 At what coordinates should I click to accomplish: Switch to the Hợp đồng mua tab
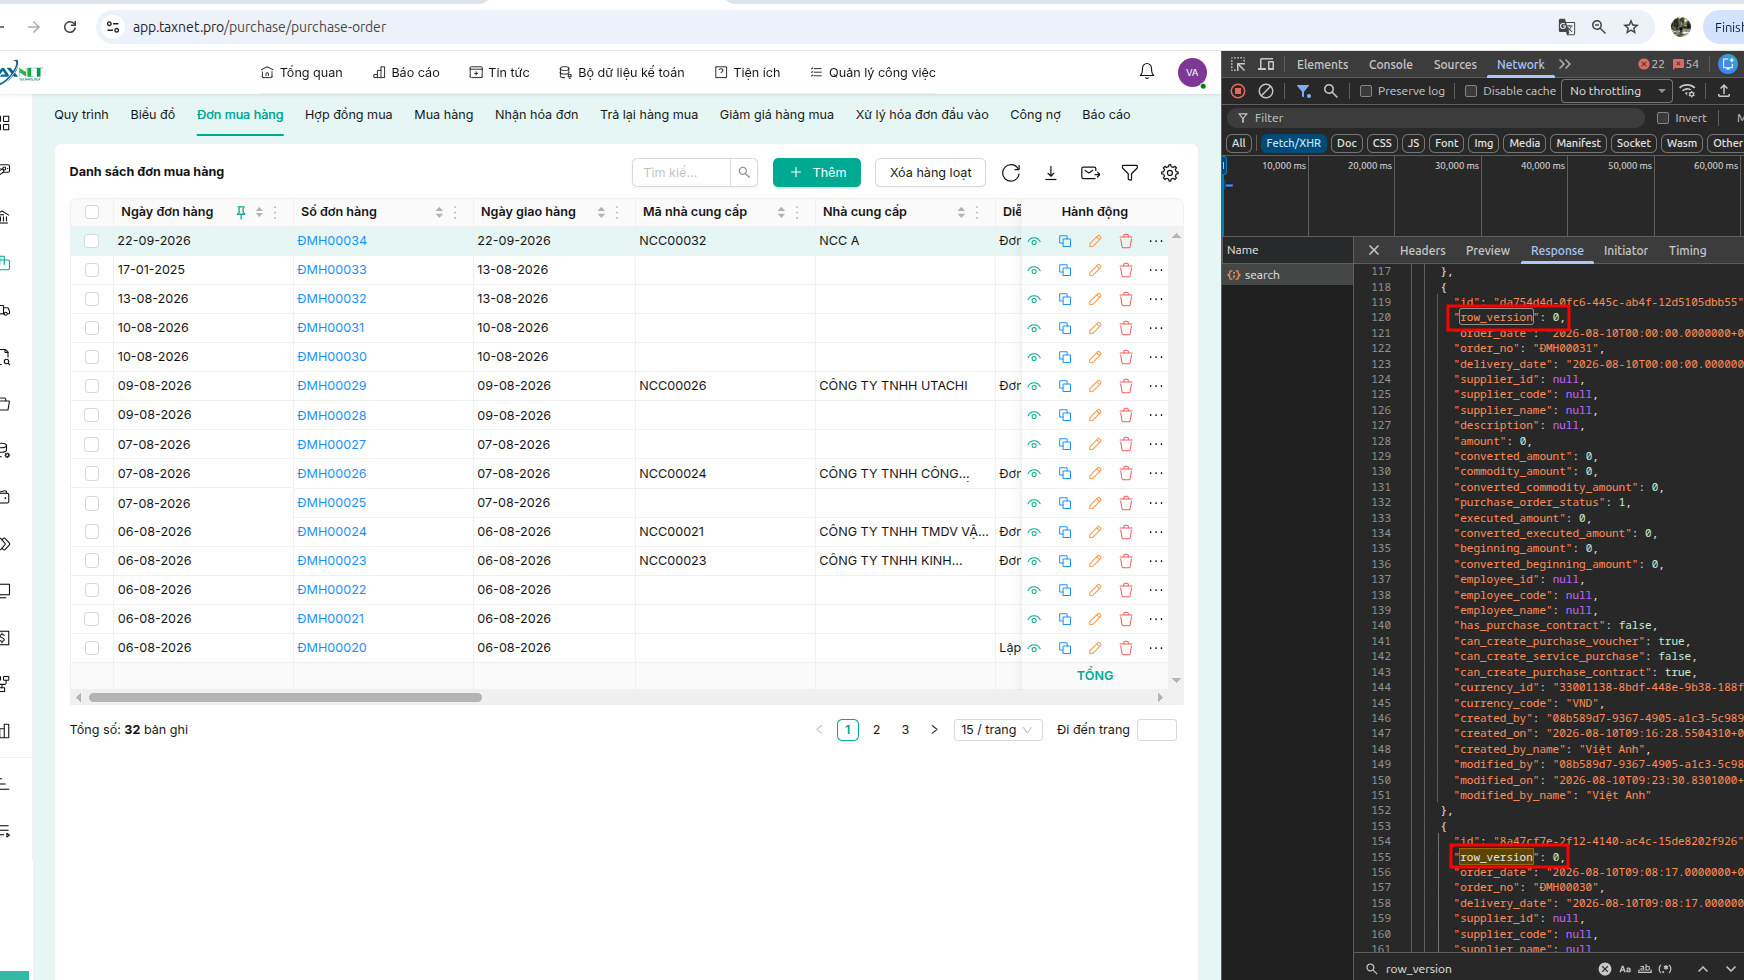[348, 115]
